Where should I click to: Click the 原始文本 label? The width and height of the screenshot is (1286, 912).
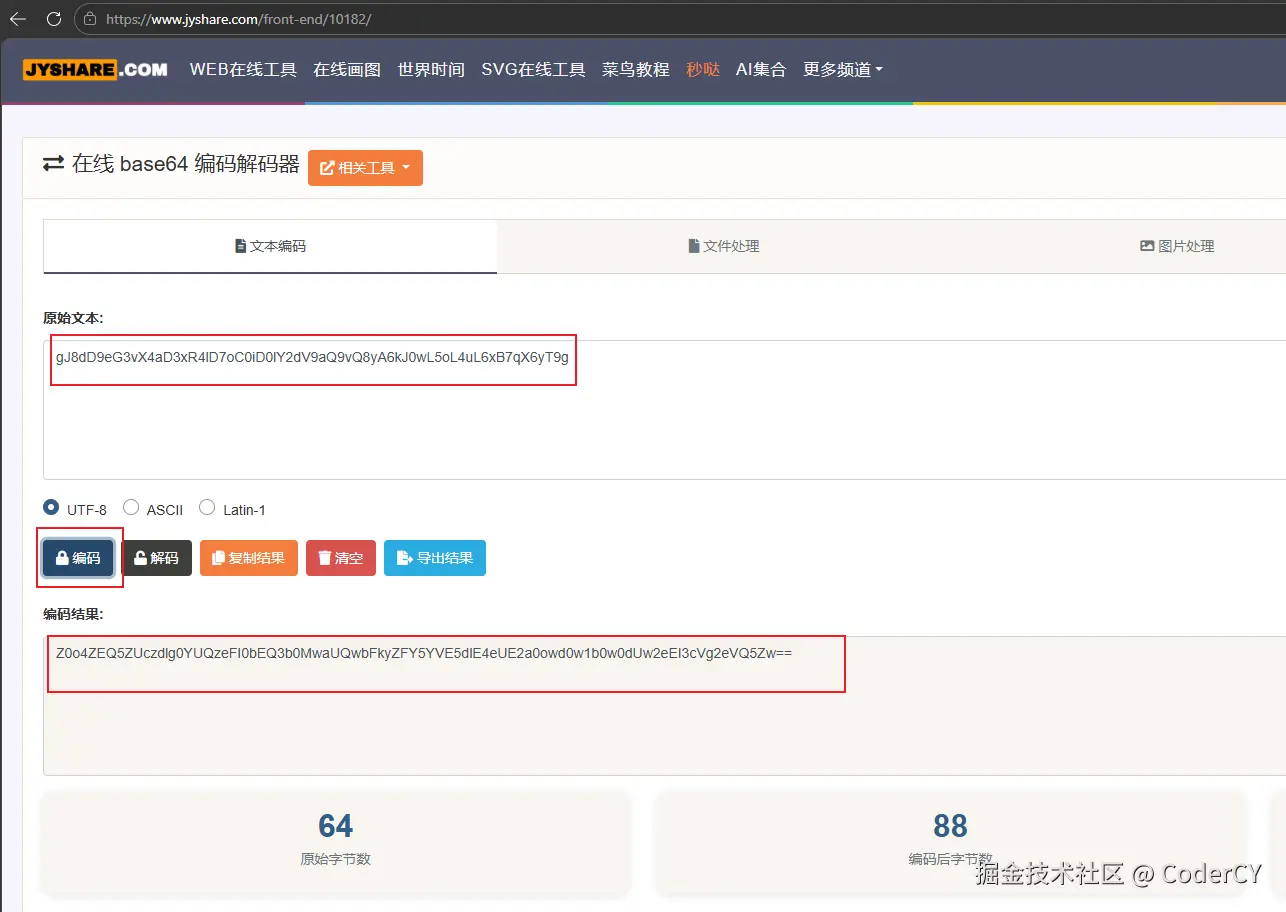[73, 318]
